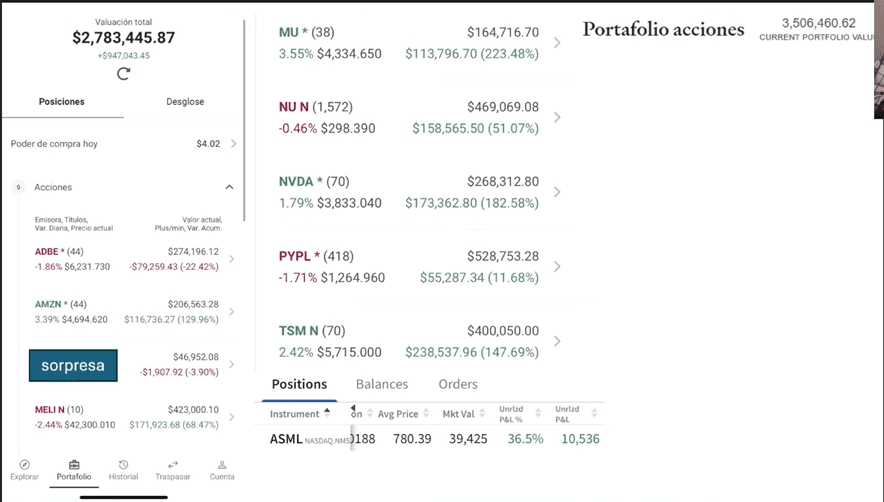Tap the Traspasar transfer arrows icon
884x502 pixels.
pyautogui.click(x=172, y=465)
